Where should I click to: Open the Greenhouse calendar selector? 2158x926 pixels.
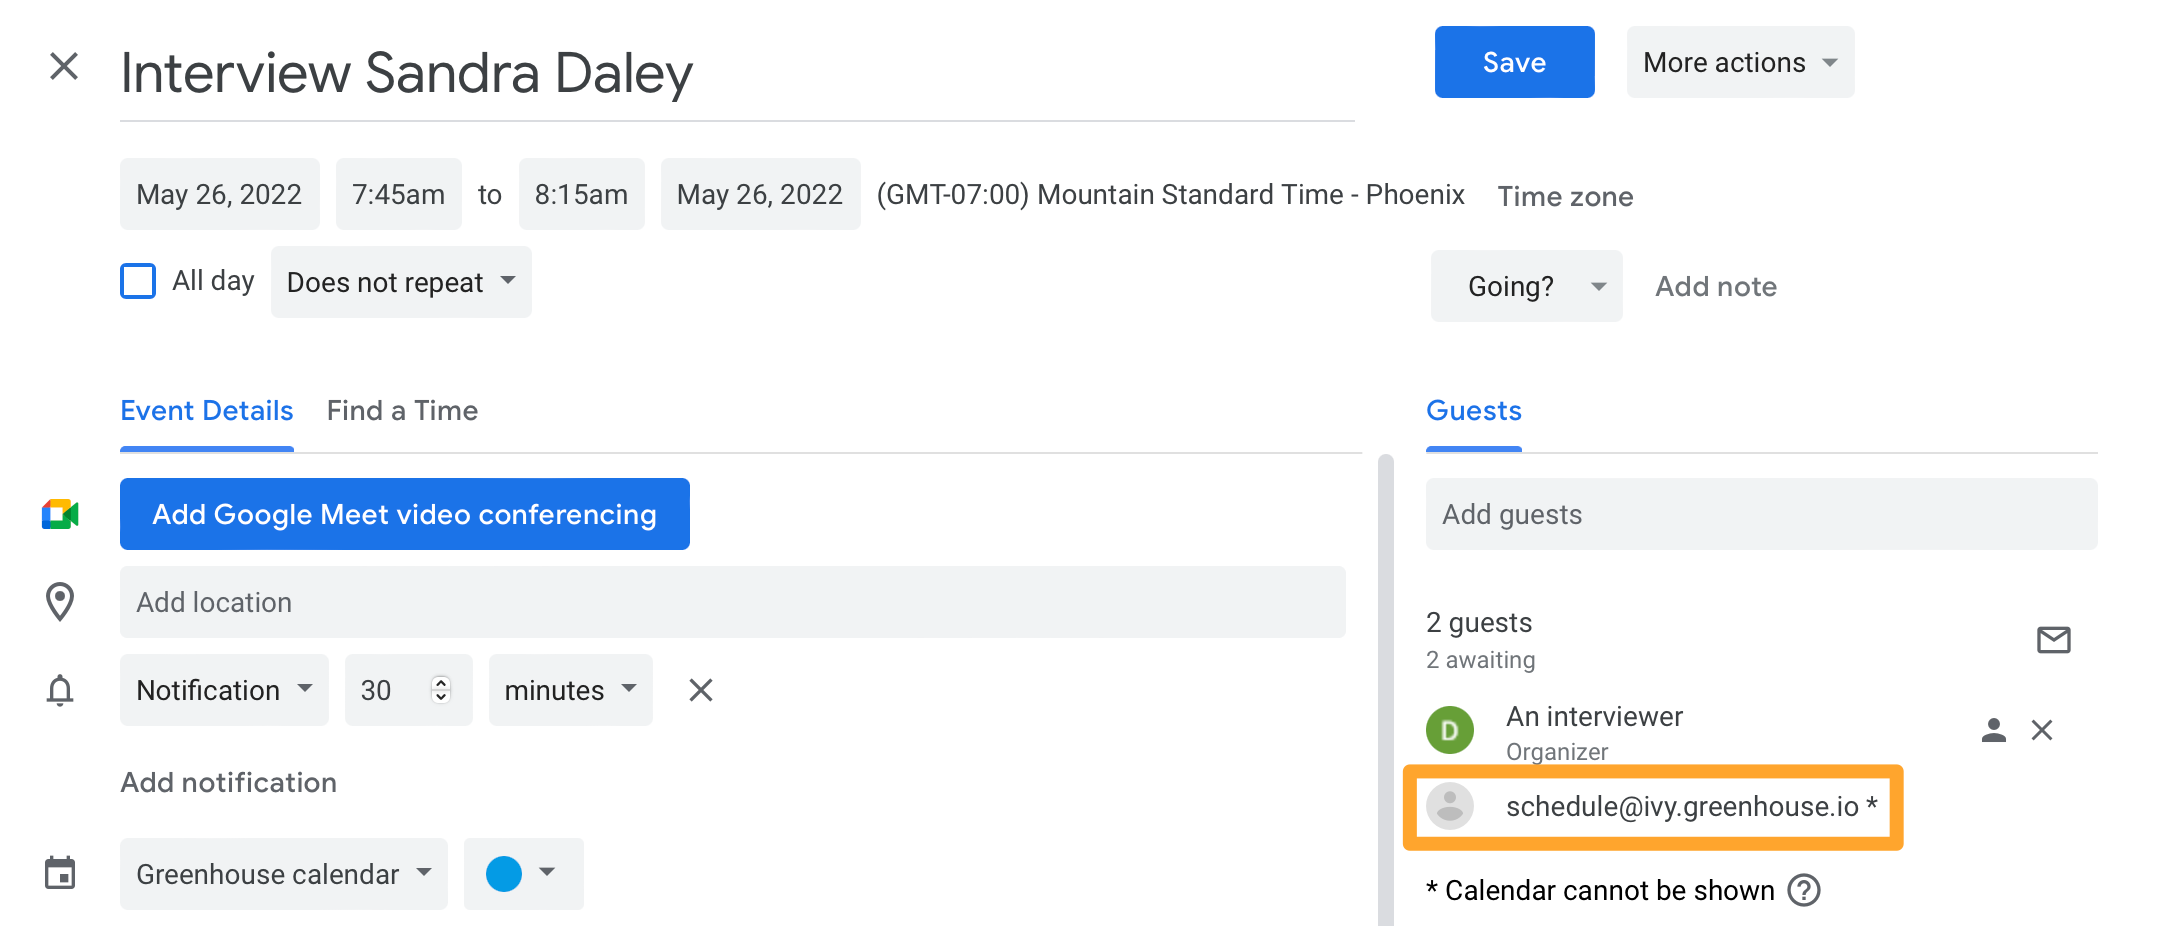tap(283, 874)
